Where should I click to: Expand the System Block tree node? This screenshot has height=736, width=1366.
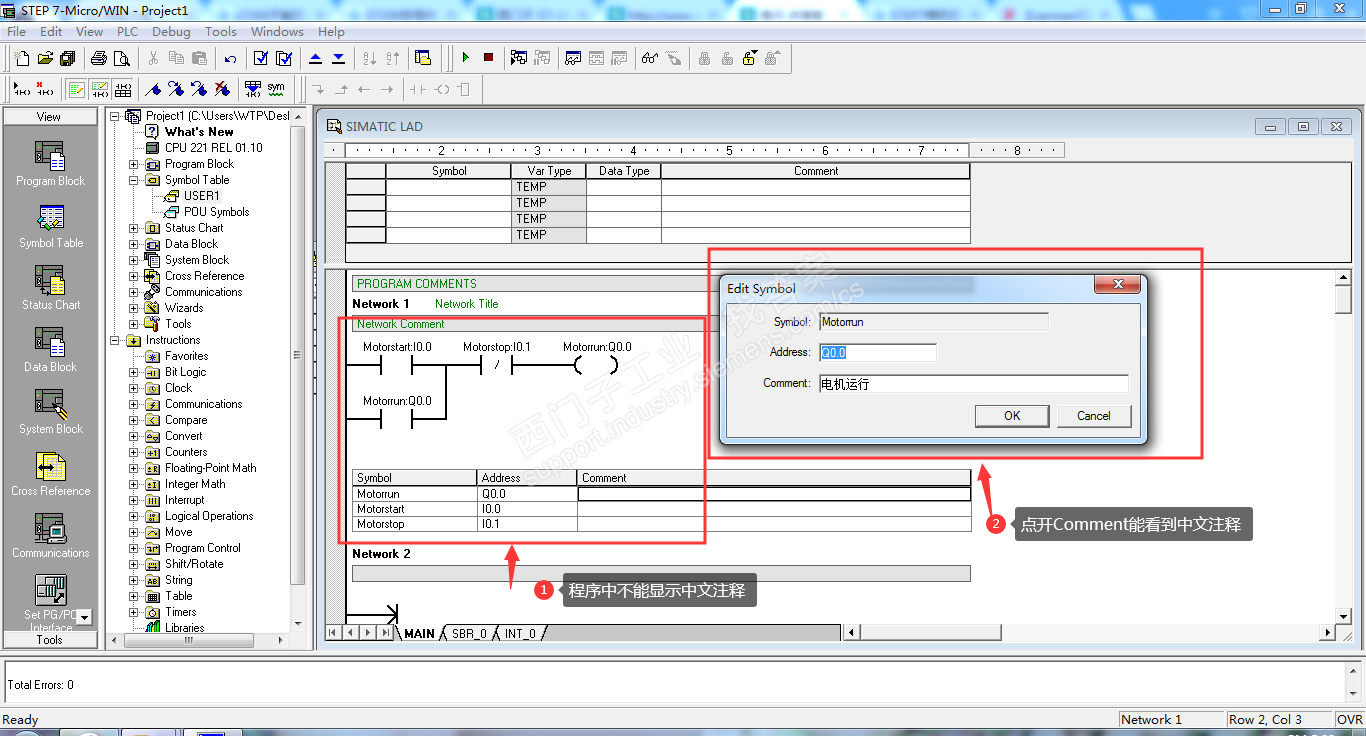133,260
